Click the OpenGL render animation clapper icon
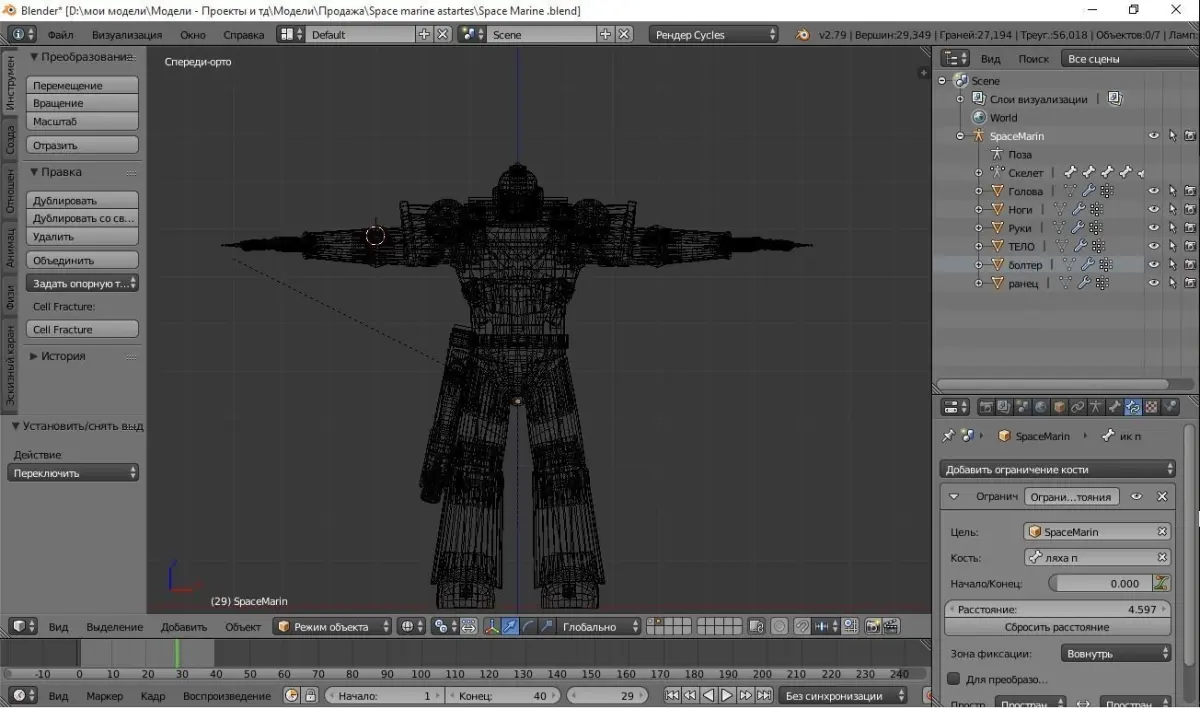Viewport: 1200px width, 709px height. pos(889,626)
